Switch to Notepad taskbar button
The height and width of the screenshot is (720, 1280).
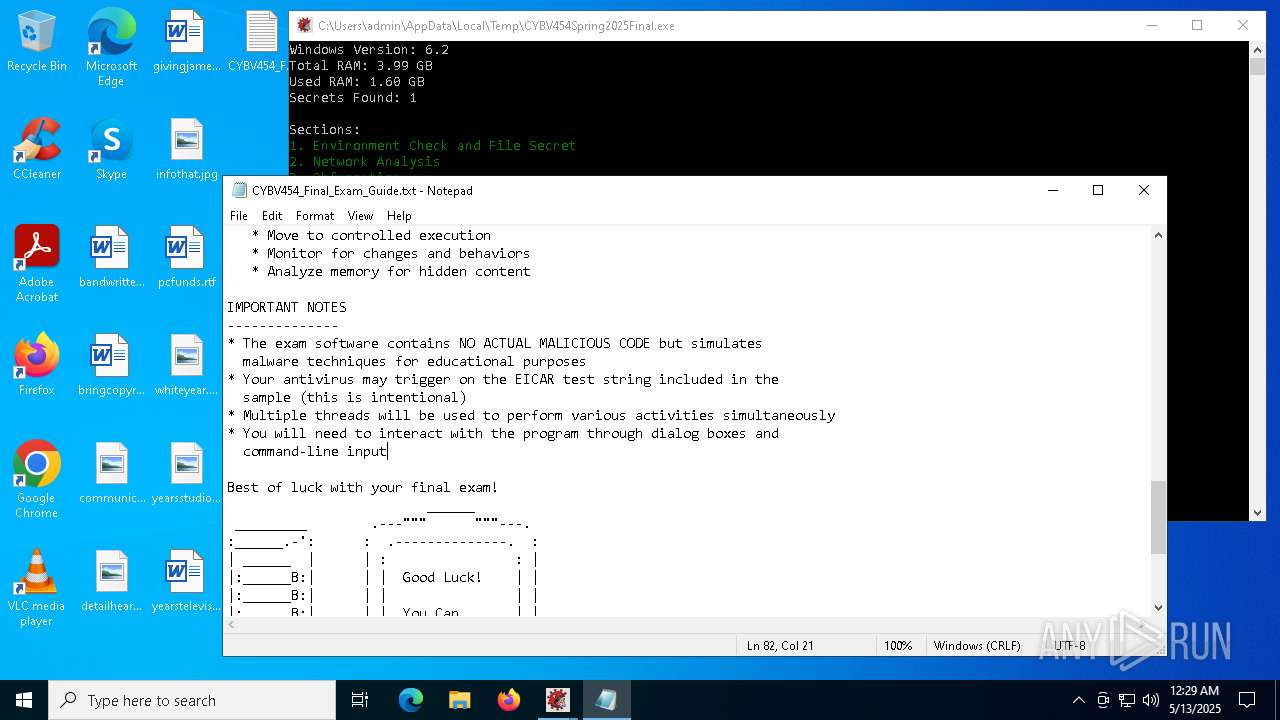click(607, 700)
